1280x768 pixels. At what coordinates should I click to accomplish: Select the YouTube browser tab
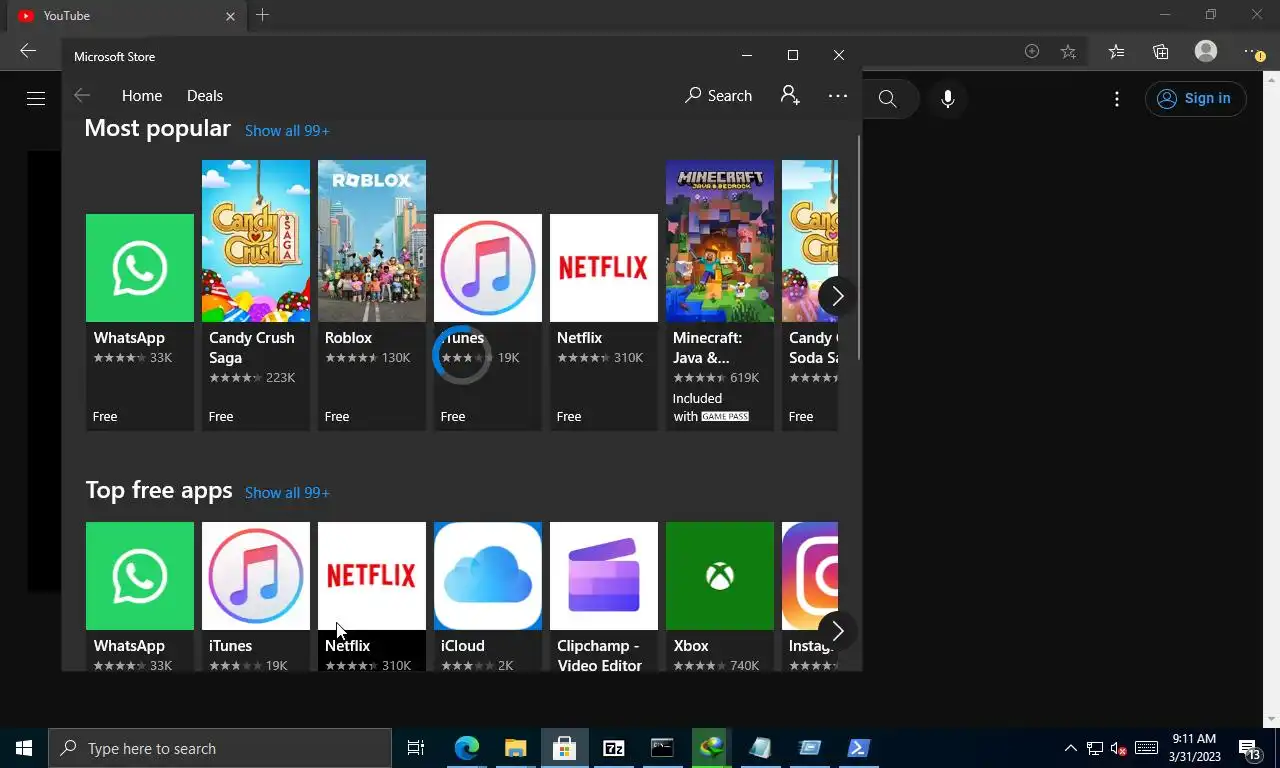click(127, 16)
